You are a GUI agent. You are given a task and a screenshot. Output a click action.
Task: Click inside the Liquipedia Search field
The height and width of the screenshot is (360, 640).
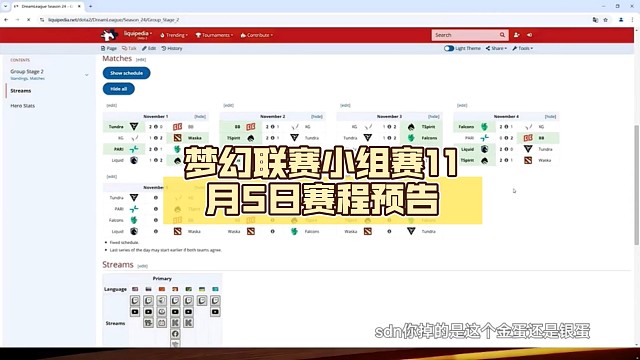point(465,35)
